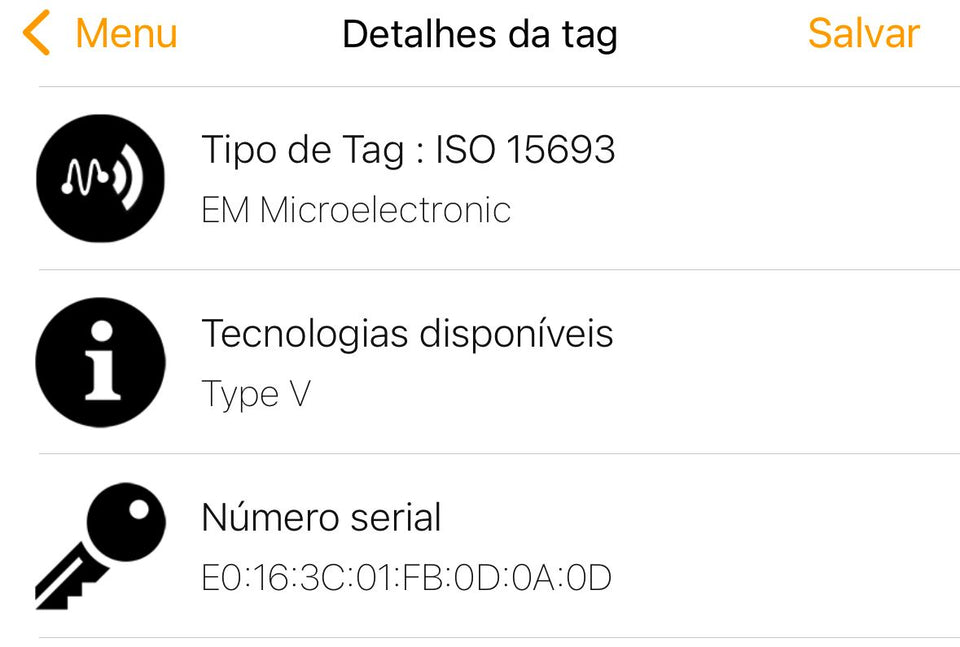Select serial value E0:16:3C:01:FB:0D:0A:0D
Image resolution: width=960 pixels, height=647 pixels.
coord(407,578)
